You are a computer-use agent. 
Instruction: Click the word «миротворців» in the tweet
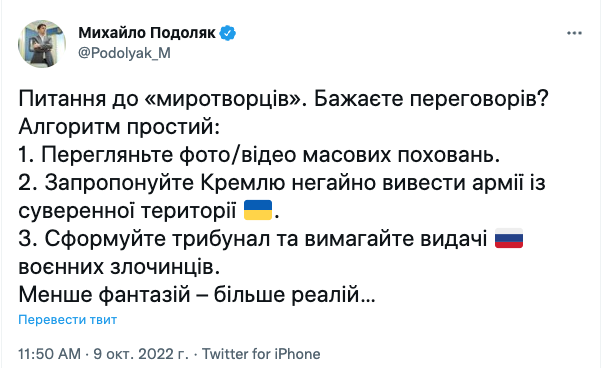225,99
